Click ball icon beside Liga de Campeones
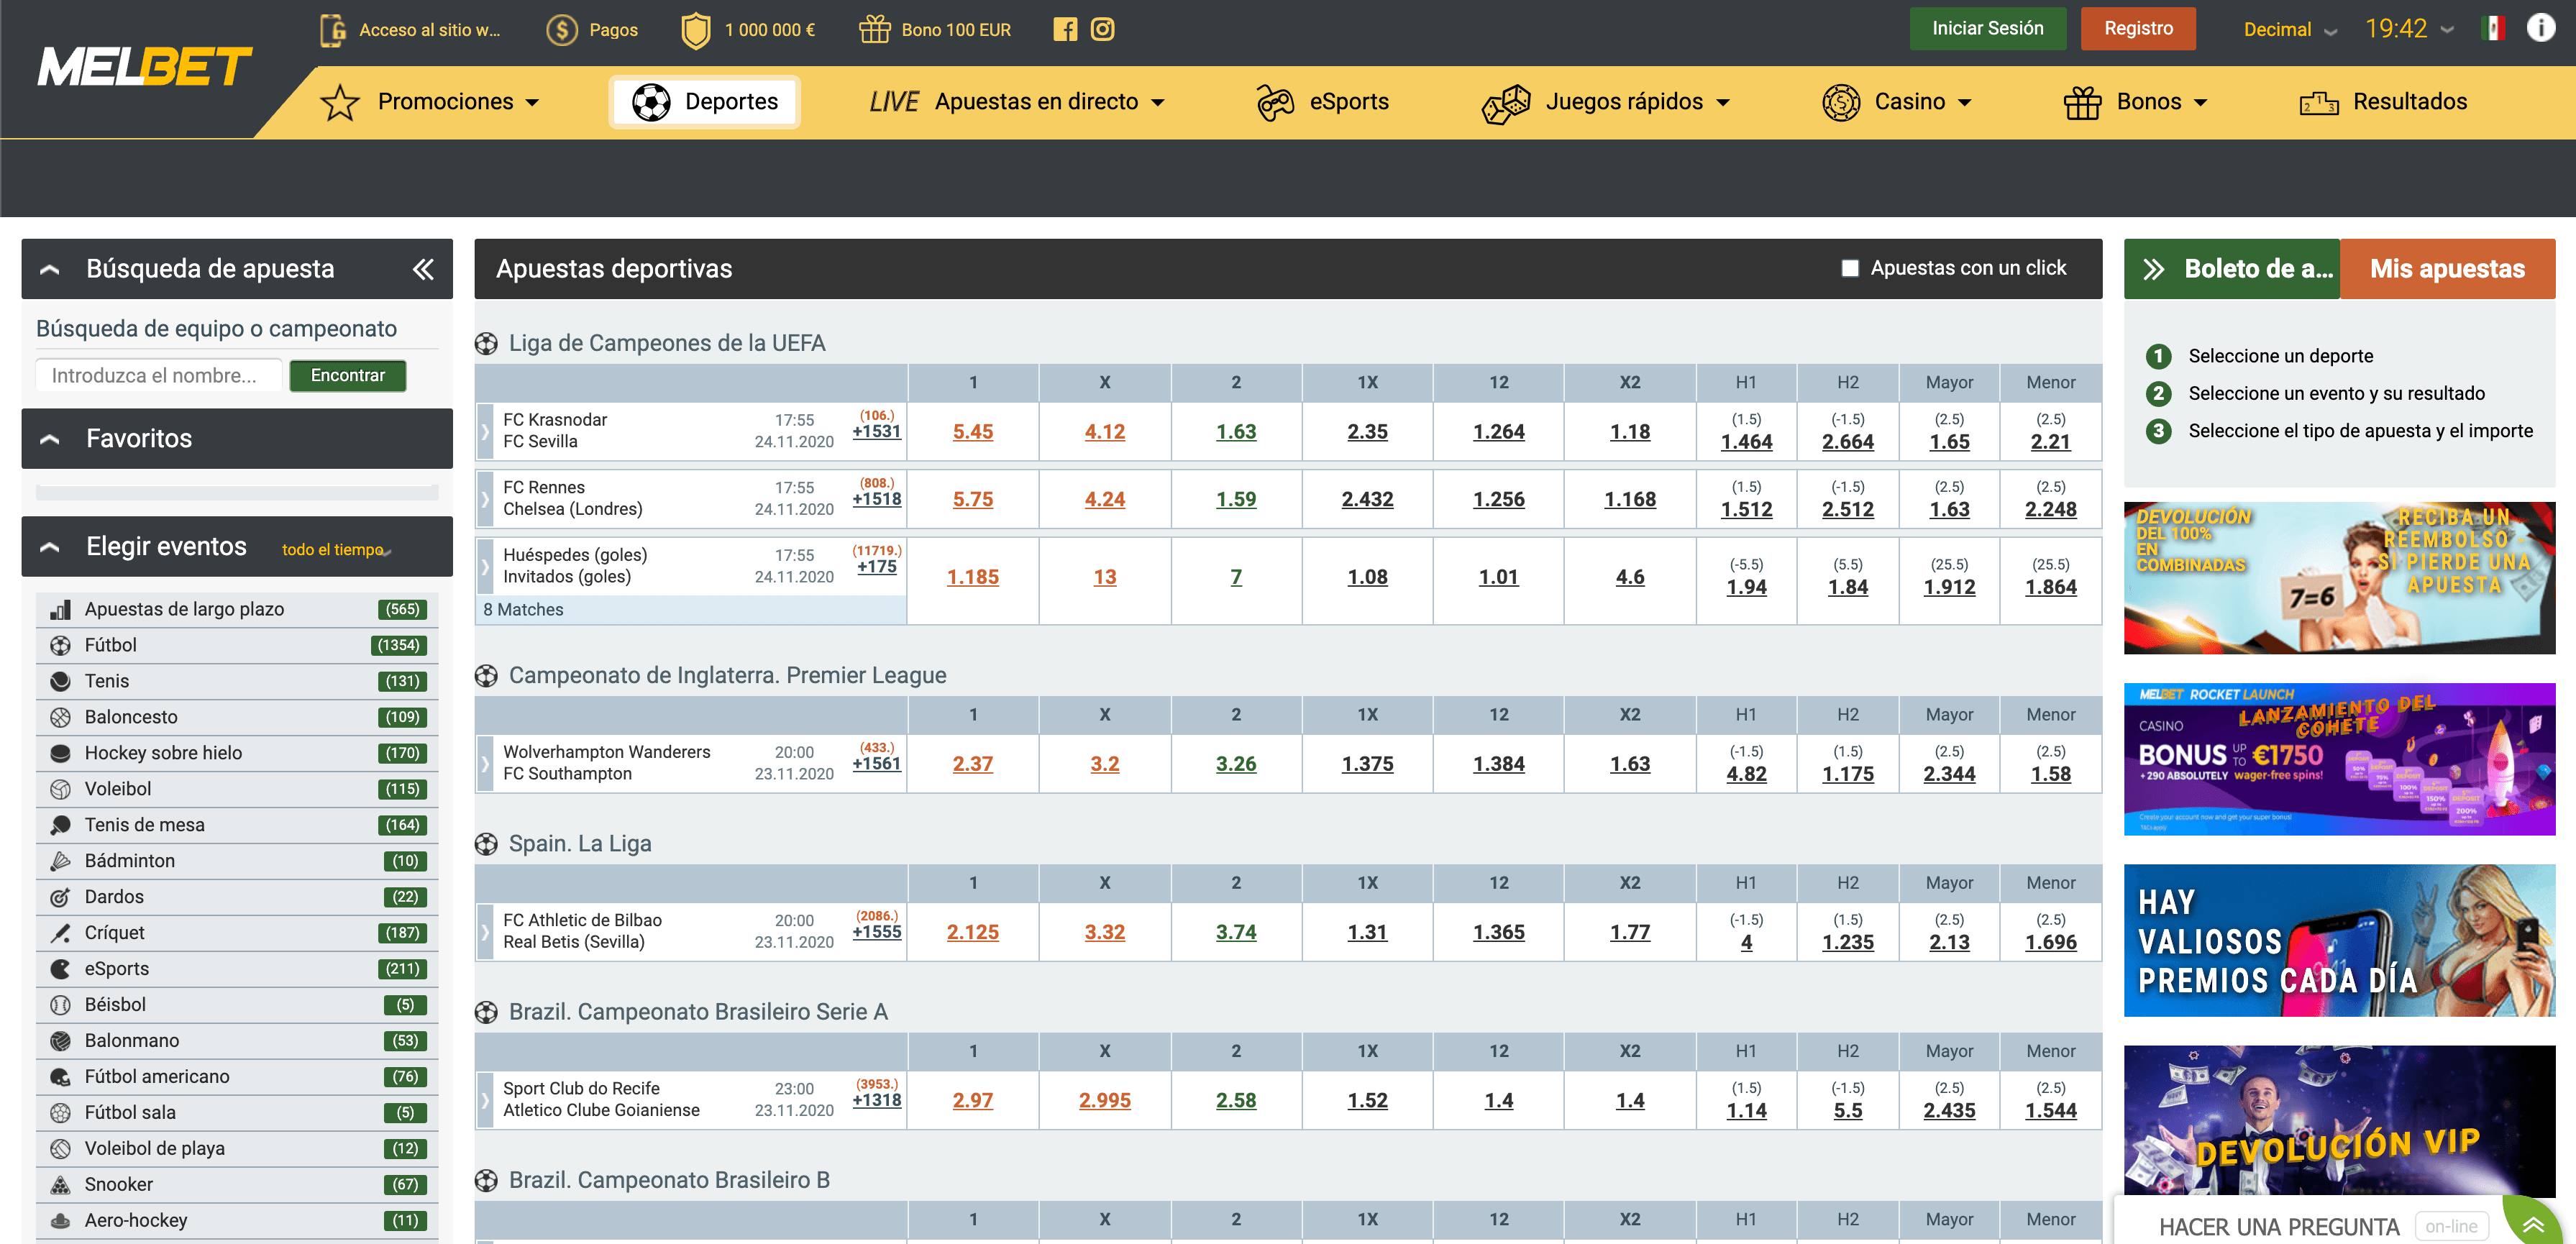The height and width of the screenshot is (1244, 2576). tap(486, 343)
